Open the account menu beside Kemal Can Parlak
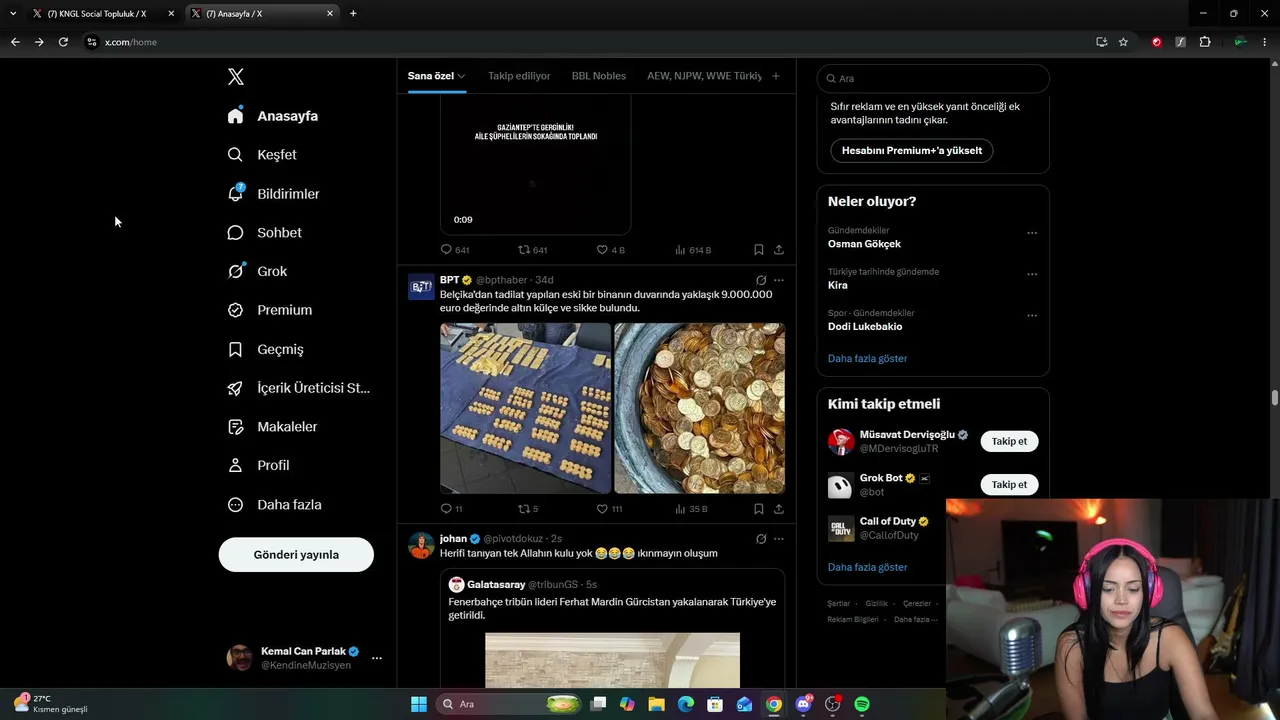This screenshot has height=720, width=1280. pos(377,658)
